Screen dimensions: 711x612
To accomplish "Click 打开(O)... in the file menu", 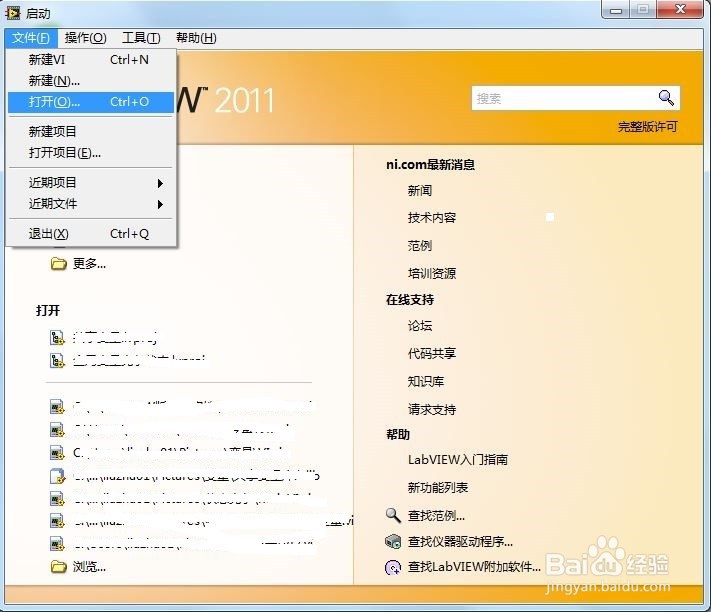I will tap(91, 102).
